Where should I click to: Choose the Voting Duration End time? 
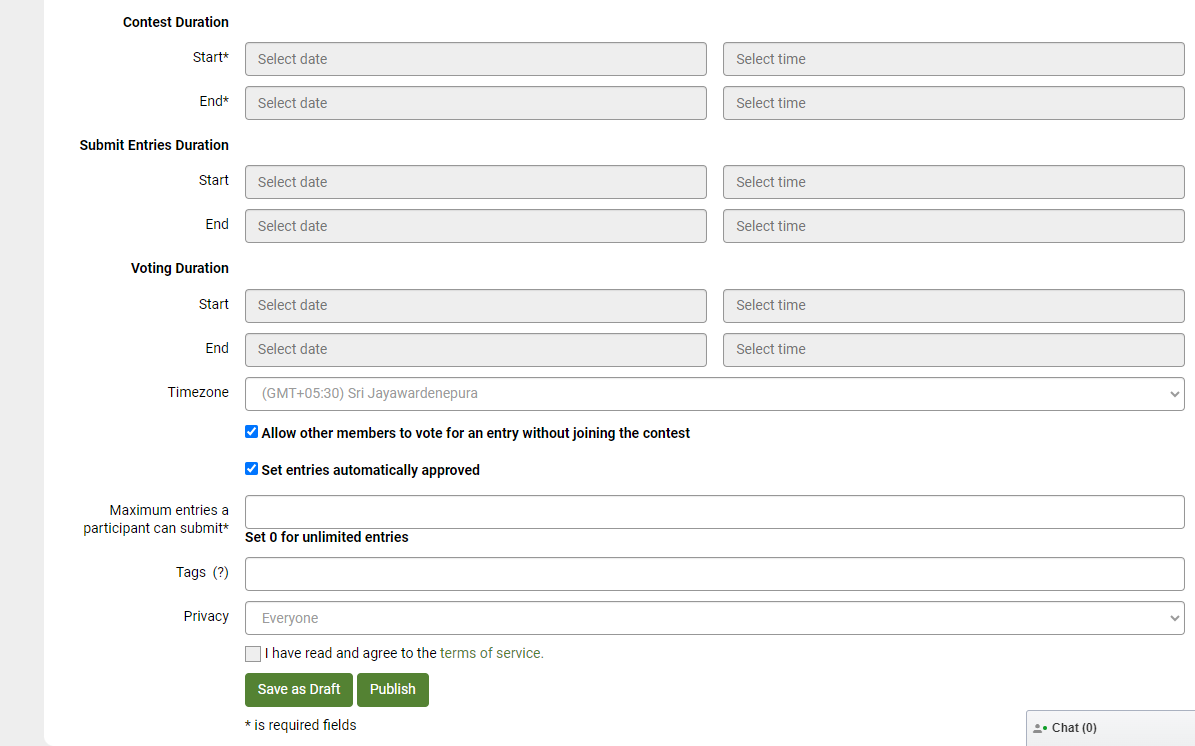point(953,349)
